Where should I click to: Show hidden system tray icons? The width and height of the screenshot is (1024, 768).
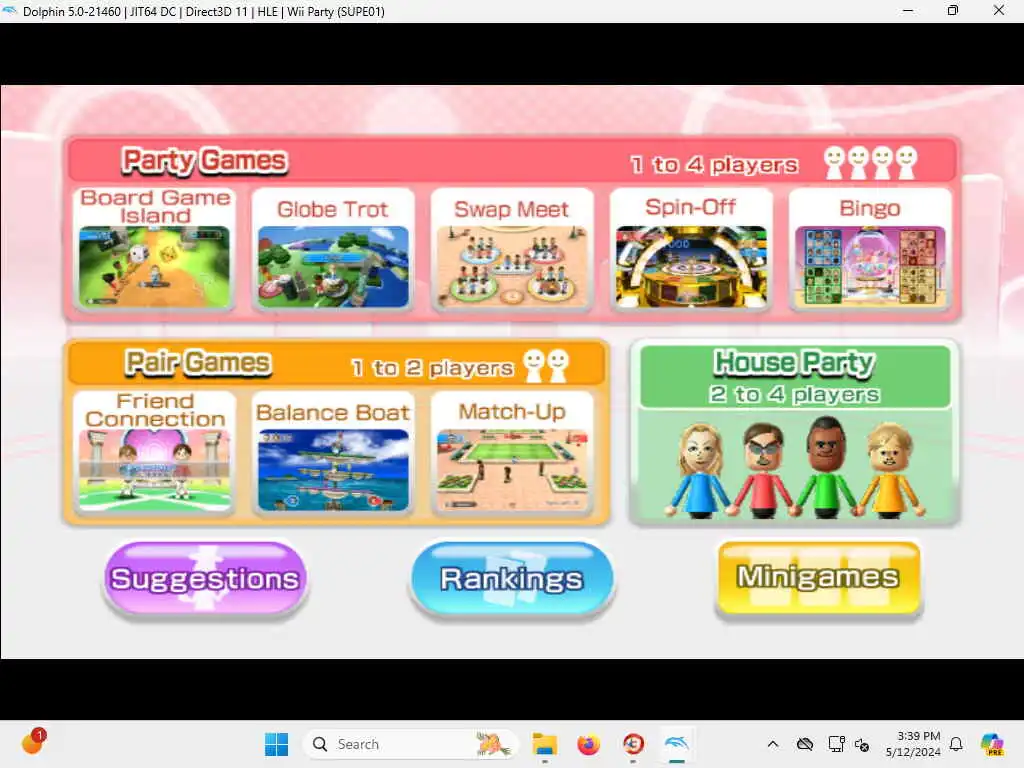773,744
